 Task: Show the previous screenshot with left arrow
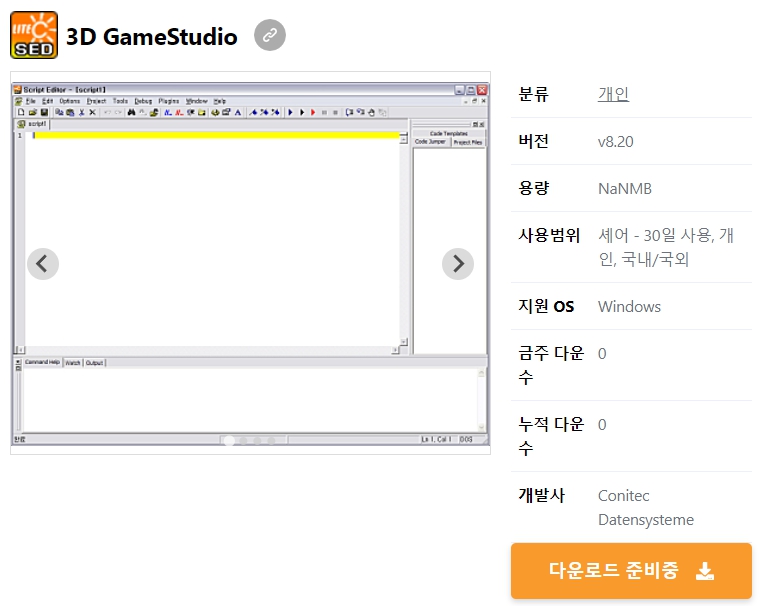click(43, 264)
